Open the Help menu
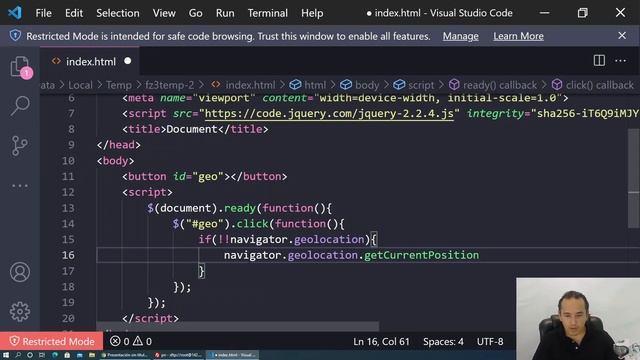This screenshot has height=360, width=640. [x=312, y=13]
